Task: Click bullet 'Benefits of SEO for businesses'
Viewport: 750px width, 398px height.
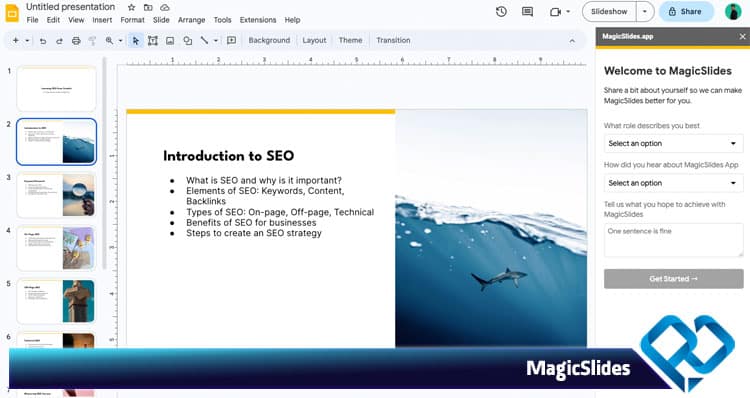Action: tap(251, 222)
